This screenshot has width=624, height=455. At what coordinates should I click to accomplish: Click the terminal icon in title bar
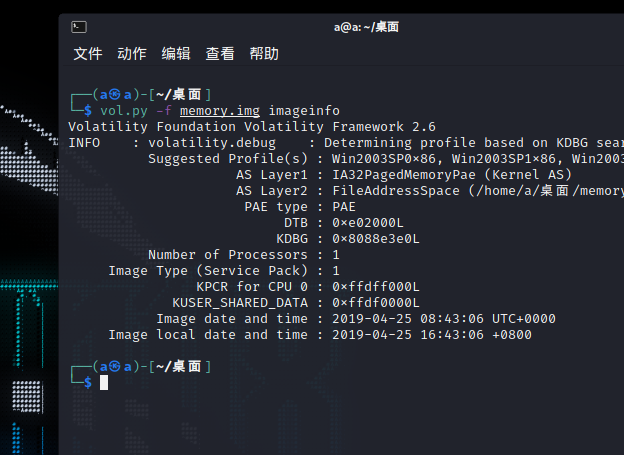79,27
